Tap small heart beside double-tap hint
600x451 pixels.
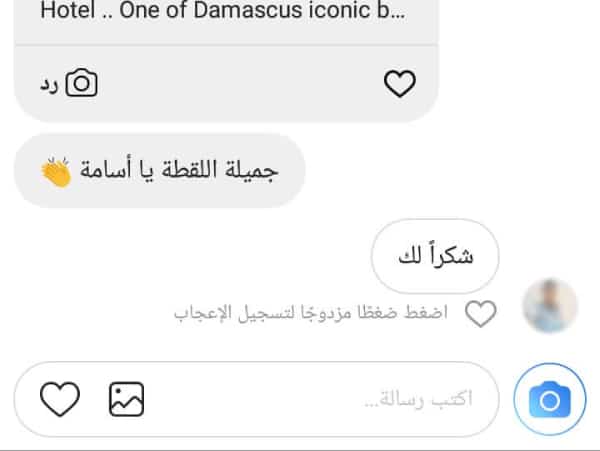[481, 314]
